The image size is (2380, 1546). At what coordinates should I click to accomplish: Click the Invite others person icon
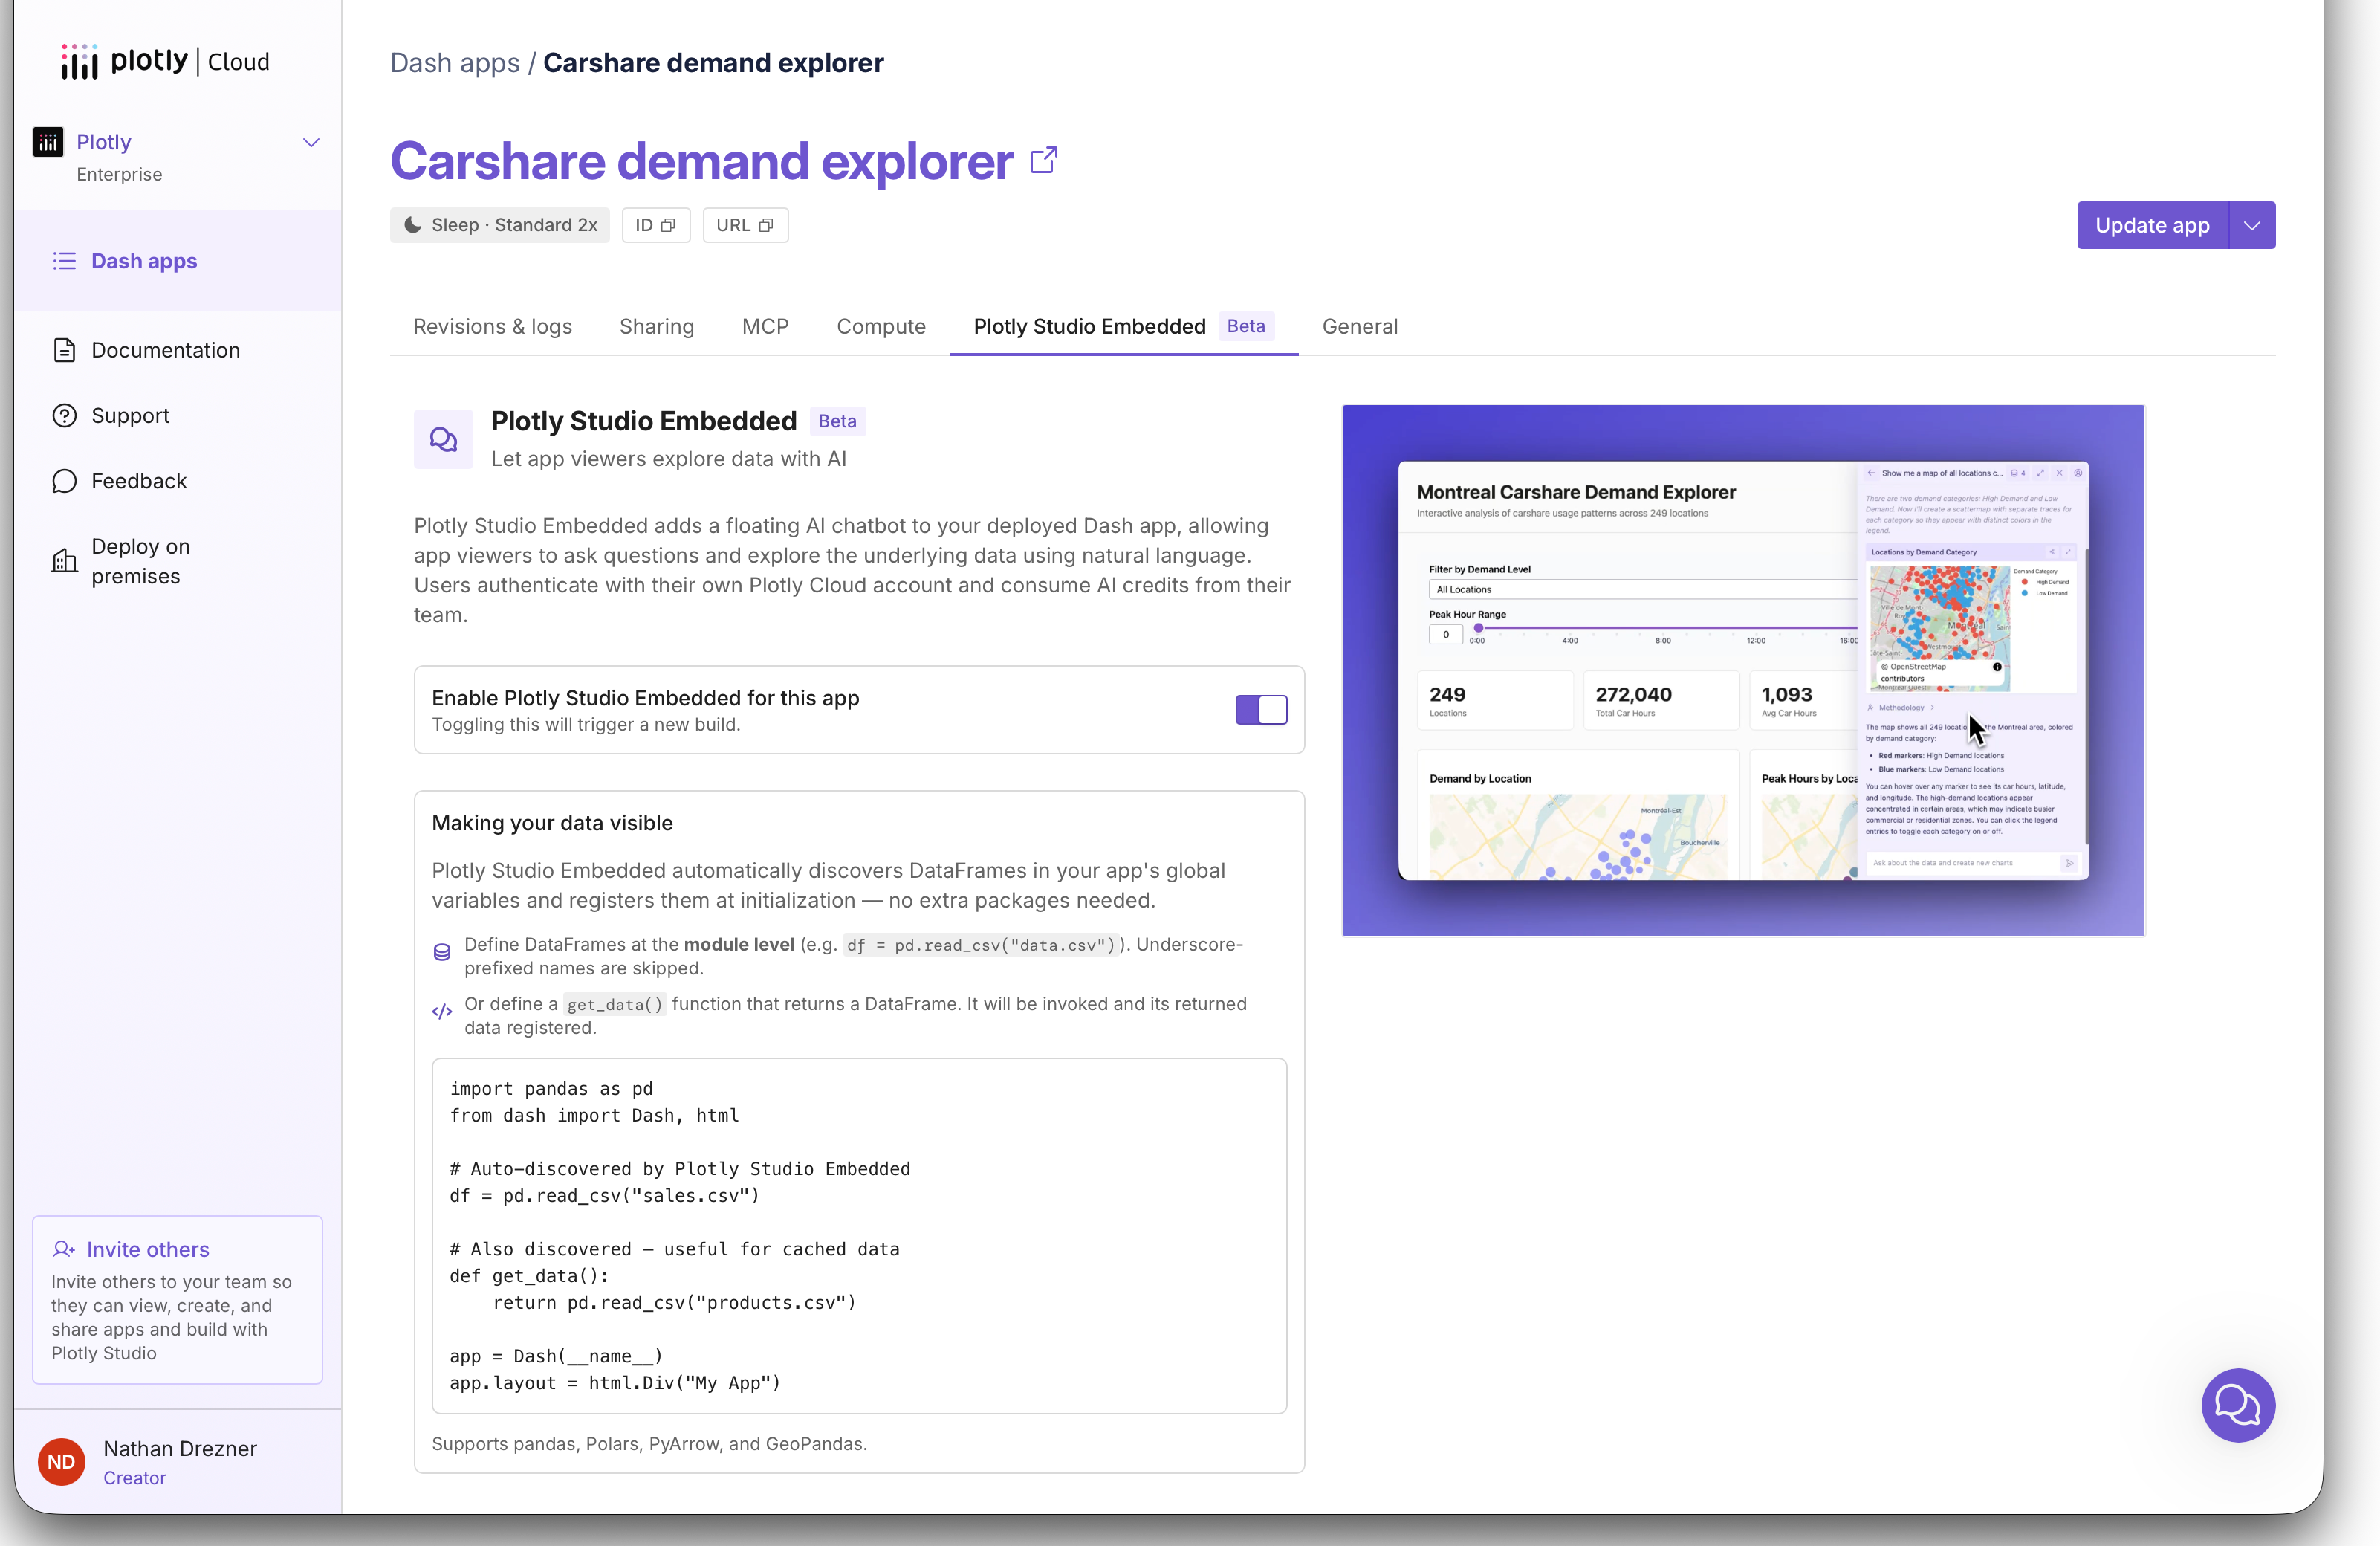(64, 1249)
